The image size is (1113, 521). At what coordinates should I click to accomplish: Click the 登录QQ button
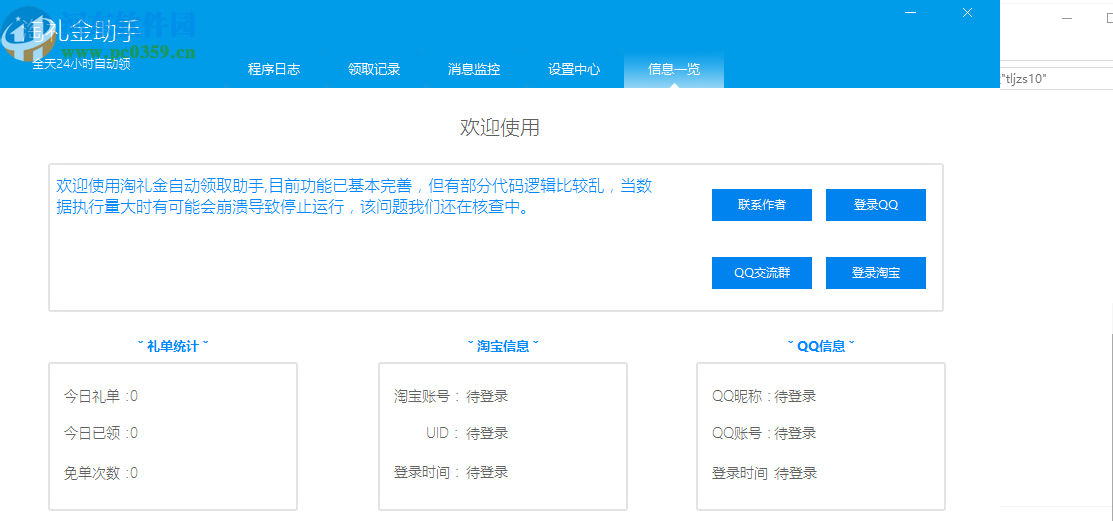(876, 205)
